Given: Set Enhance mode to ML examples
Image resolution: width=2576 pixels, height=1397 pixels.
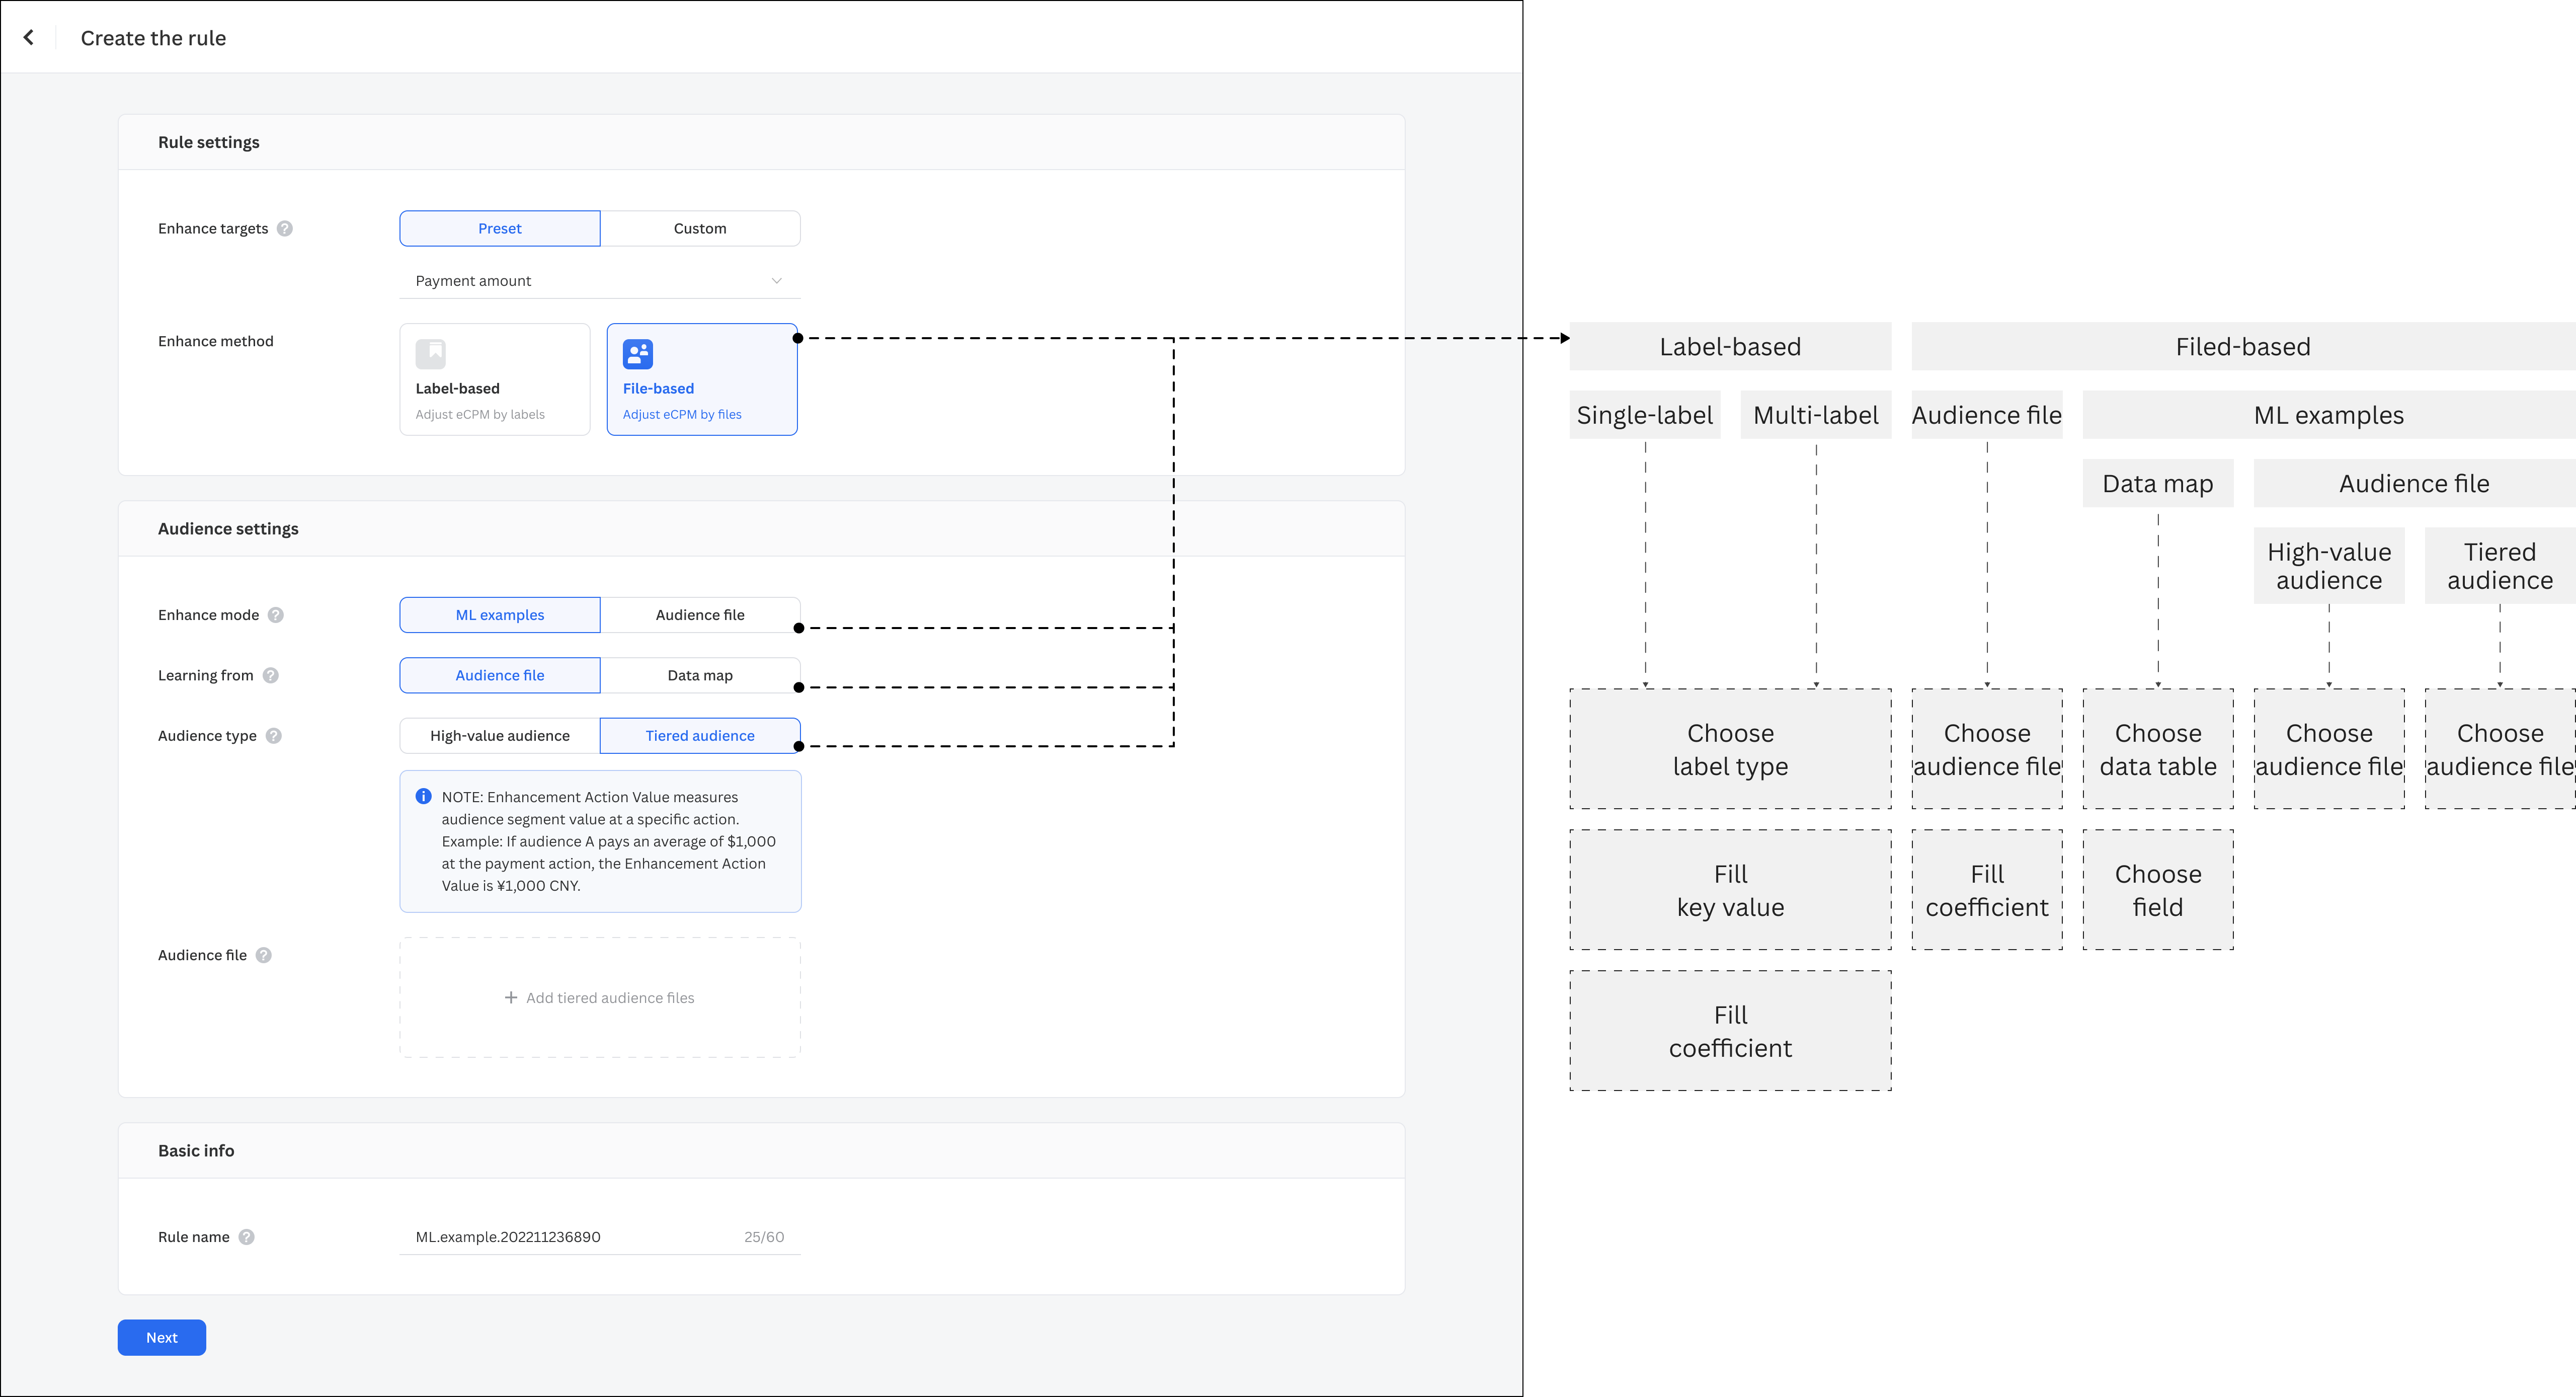Looking at the screenshot, I should [x=500, y=615].
